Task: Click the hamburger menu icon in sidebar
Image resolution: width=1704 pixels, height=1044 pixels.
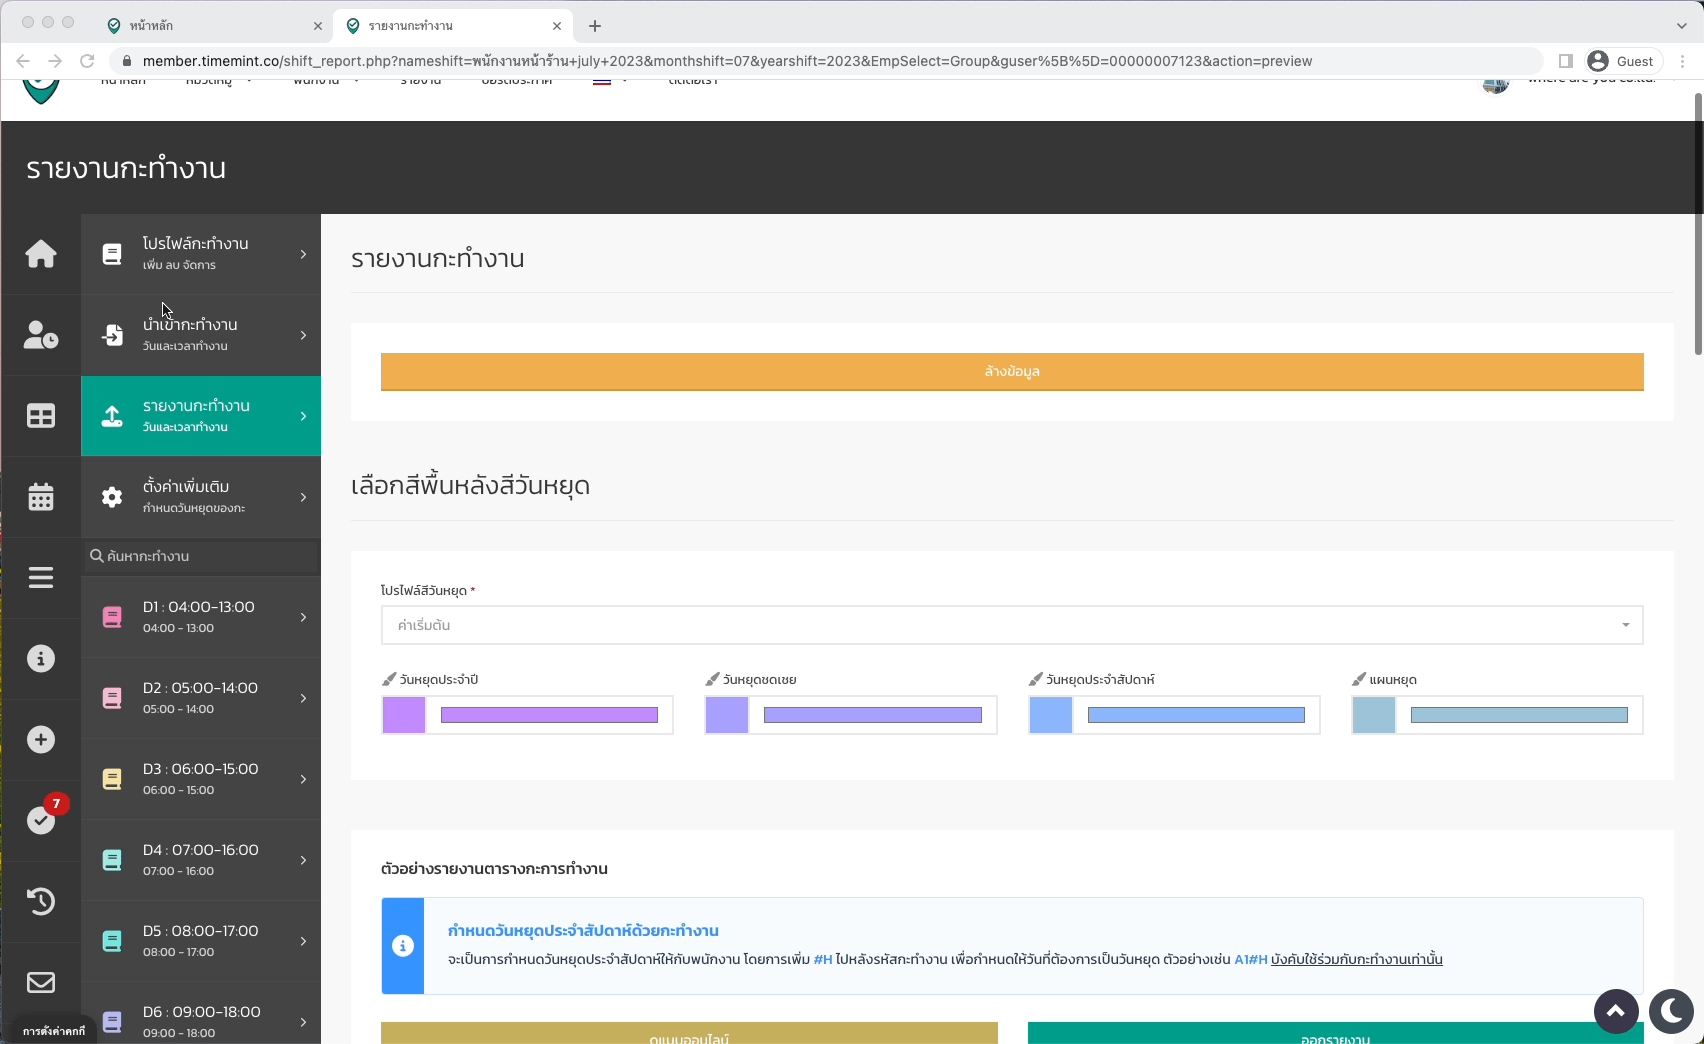Action: point(41,578)
